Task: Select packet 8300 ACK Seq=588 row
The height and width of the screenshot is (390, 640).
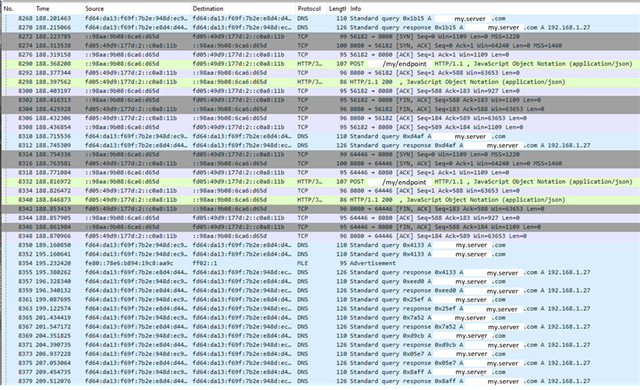Action: point(320,91)
